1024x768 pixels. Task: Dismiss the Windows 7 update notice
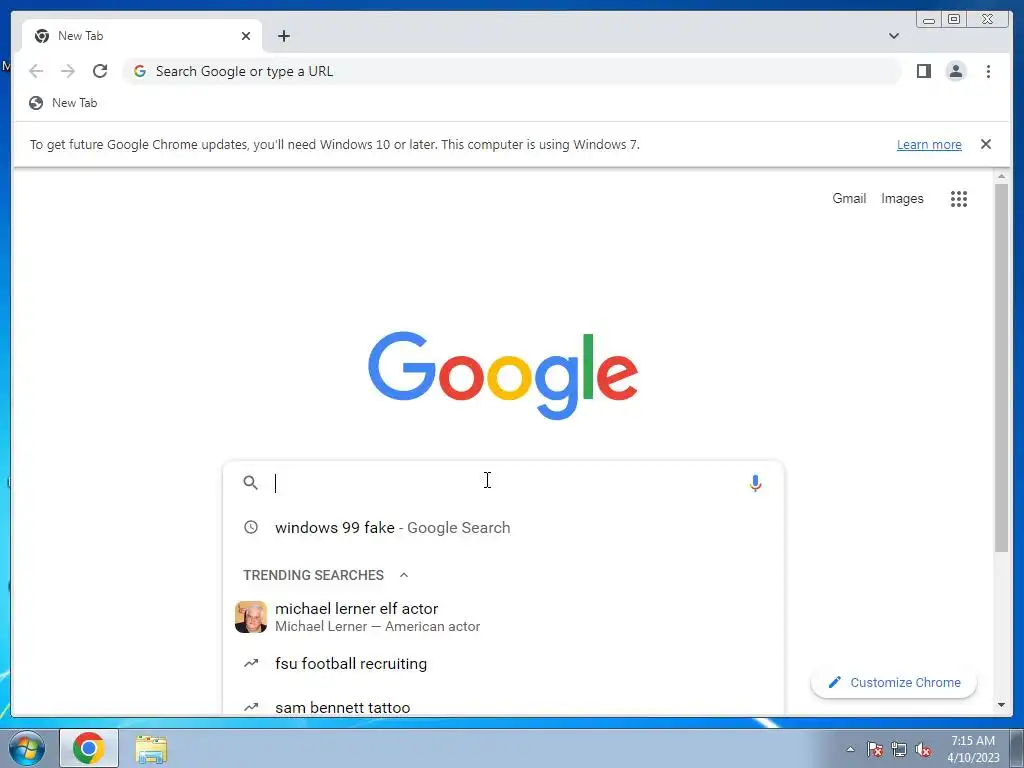(x=985, y=144)
